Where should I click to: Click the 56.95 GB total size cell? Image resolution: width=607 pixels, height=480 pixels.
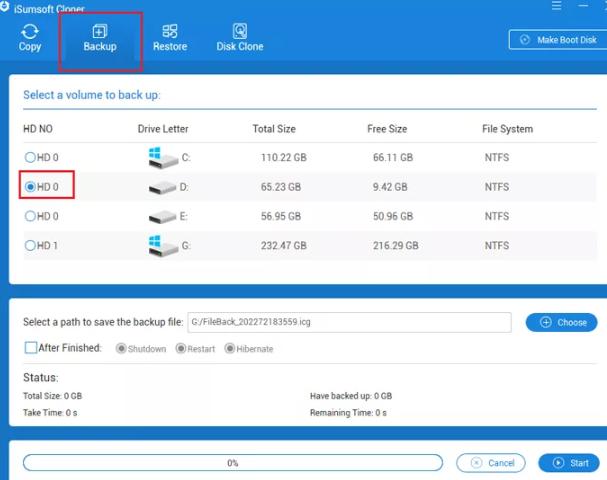(281, 216)
